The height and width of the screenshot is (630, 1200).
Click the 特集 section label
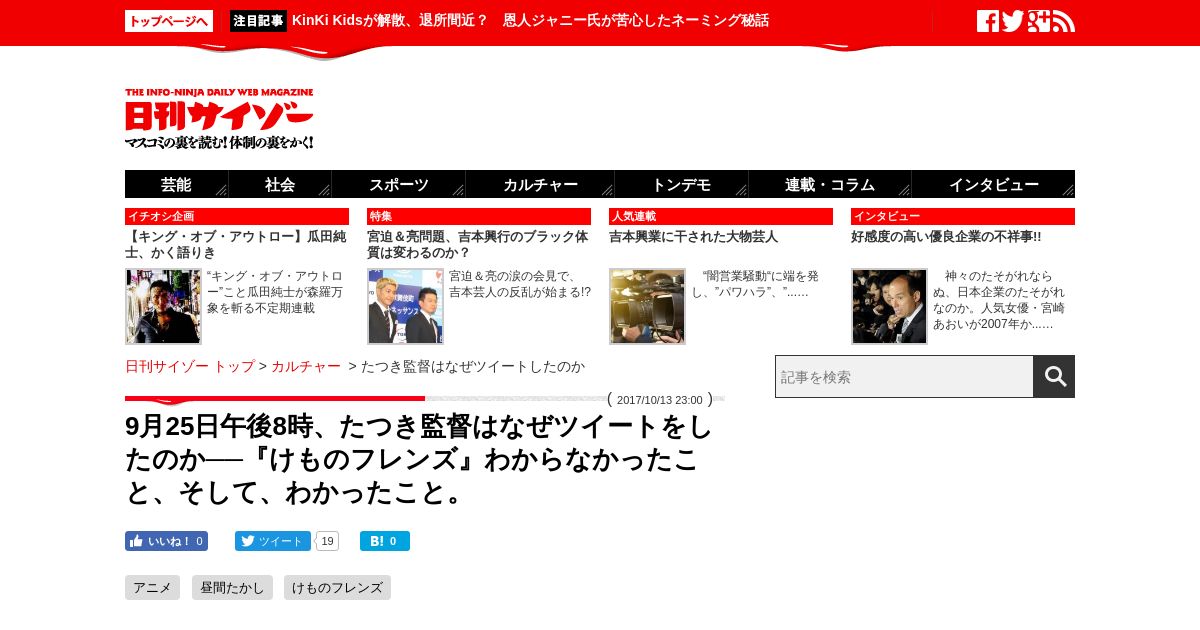(479, 217)
